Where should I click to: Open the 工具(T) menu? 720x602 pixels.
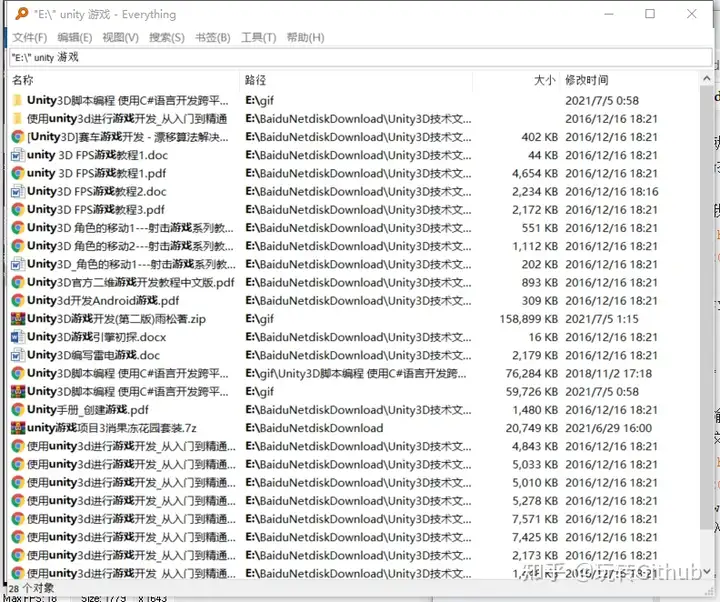259,37
